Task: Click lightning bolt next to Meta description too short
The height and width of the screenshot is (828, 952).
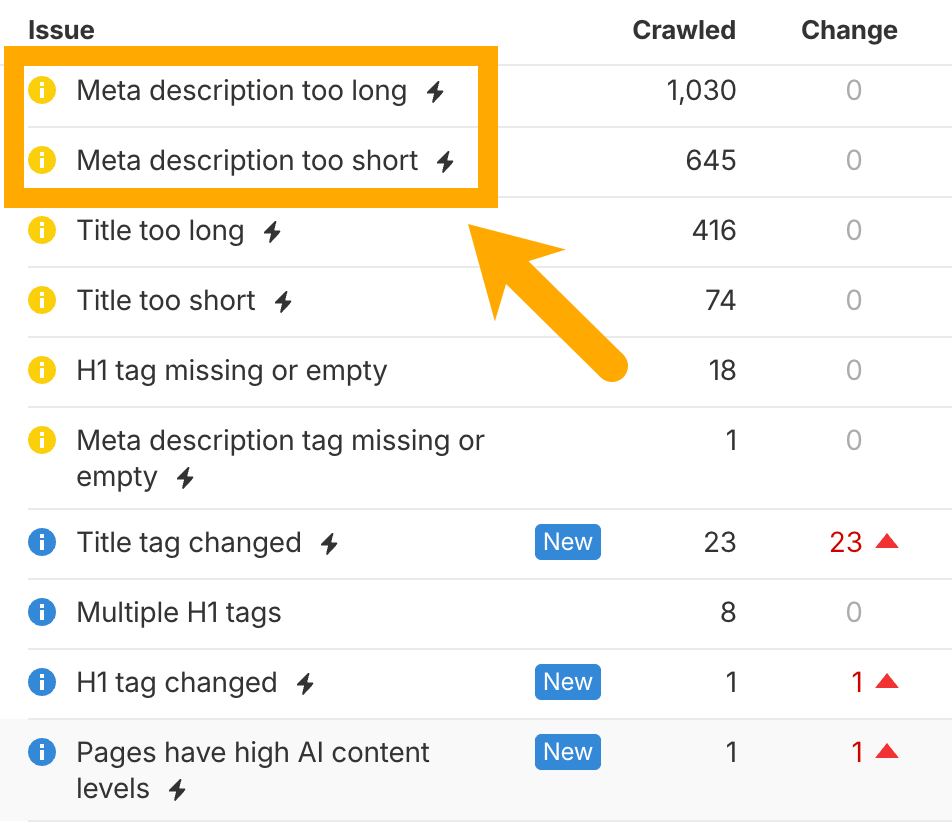Action: tap(446, 162)
